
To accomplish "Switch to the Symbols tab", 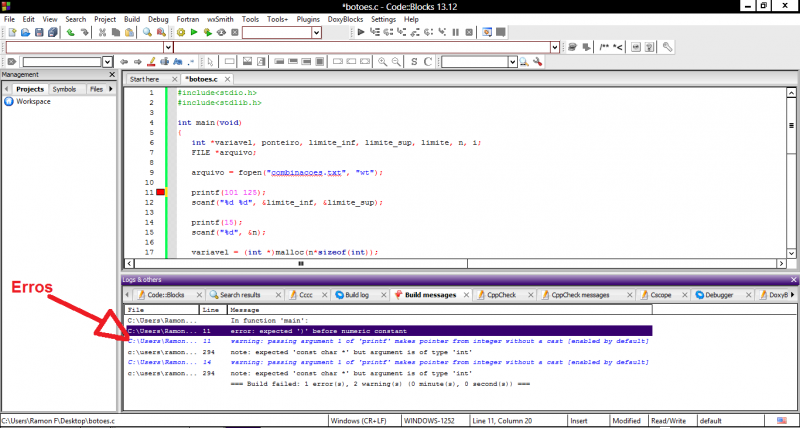I will [x=64, y=89].
